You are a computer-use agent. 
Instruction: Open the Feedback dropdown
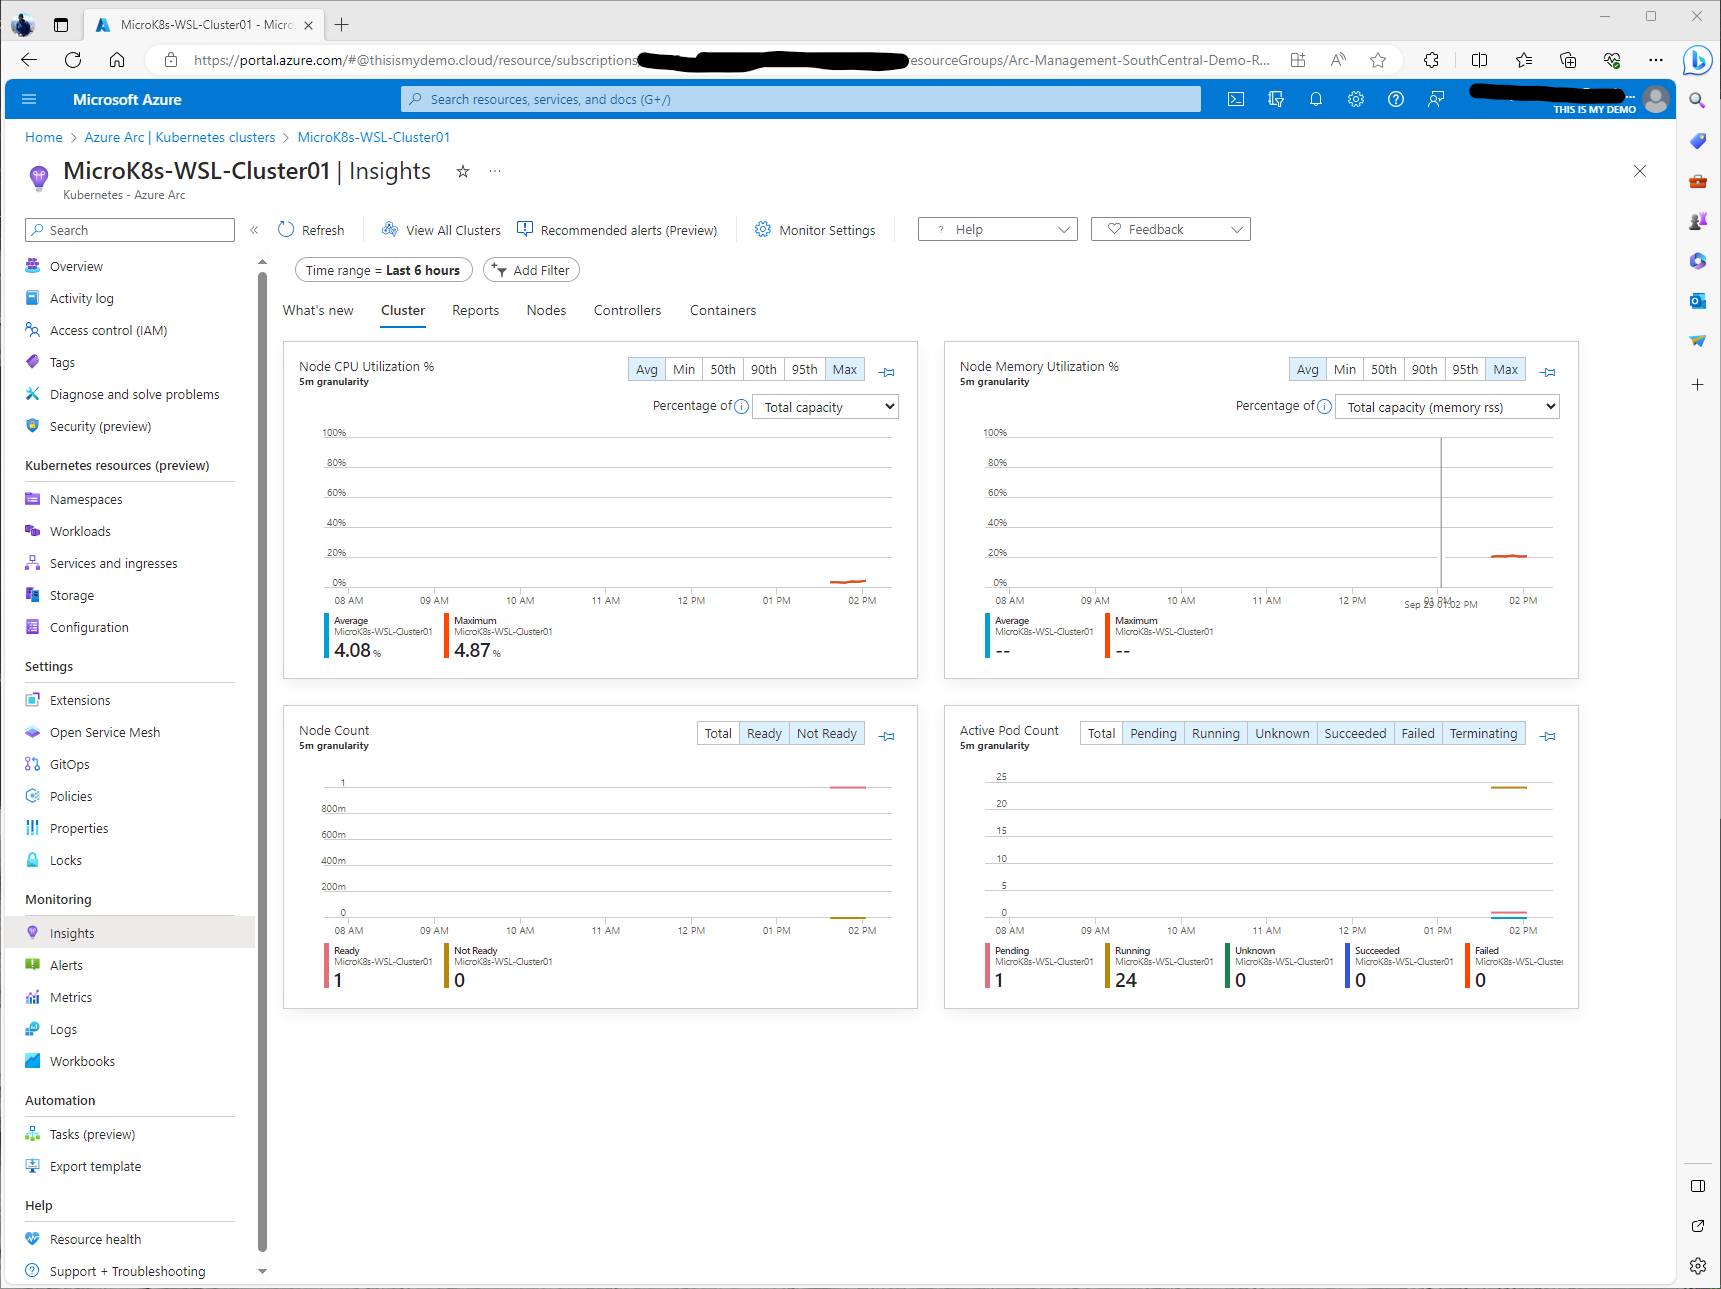point(1170,229)
